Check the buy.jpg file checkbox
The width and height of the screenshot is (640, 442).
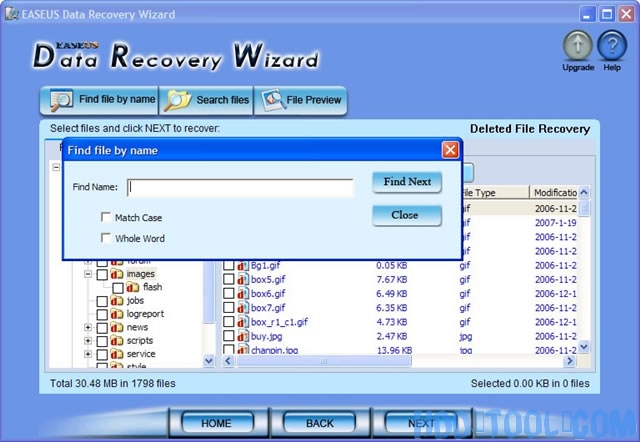[229, 336]
